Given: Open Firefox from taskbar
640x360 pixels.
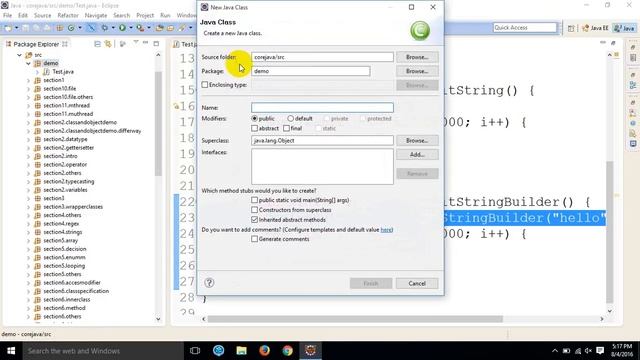Looking at the screenshot, I should pos(264,351).
